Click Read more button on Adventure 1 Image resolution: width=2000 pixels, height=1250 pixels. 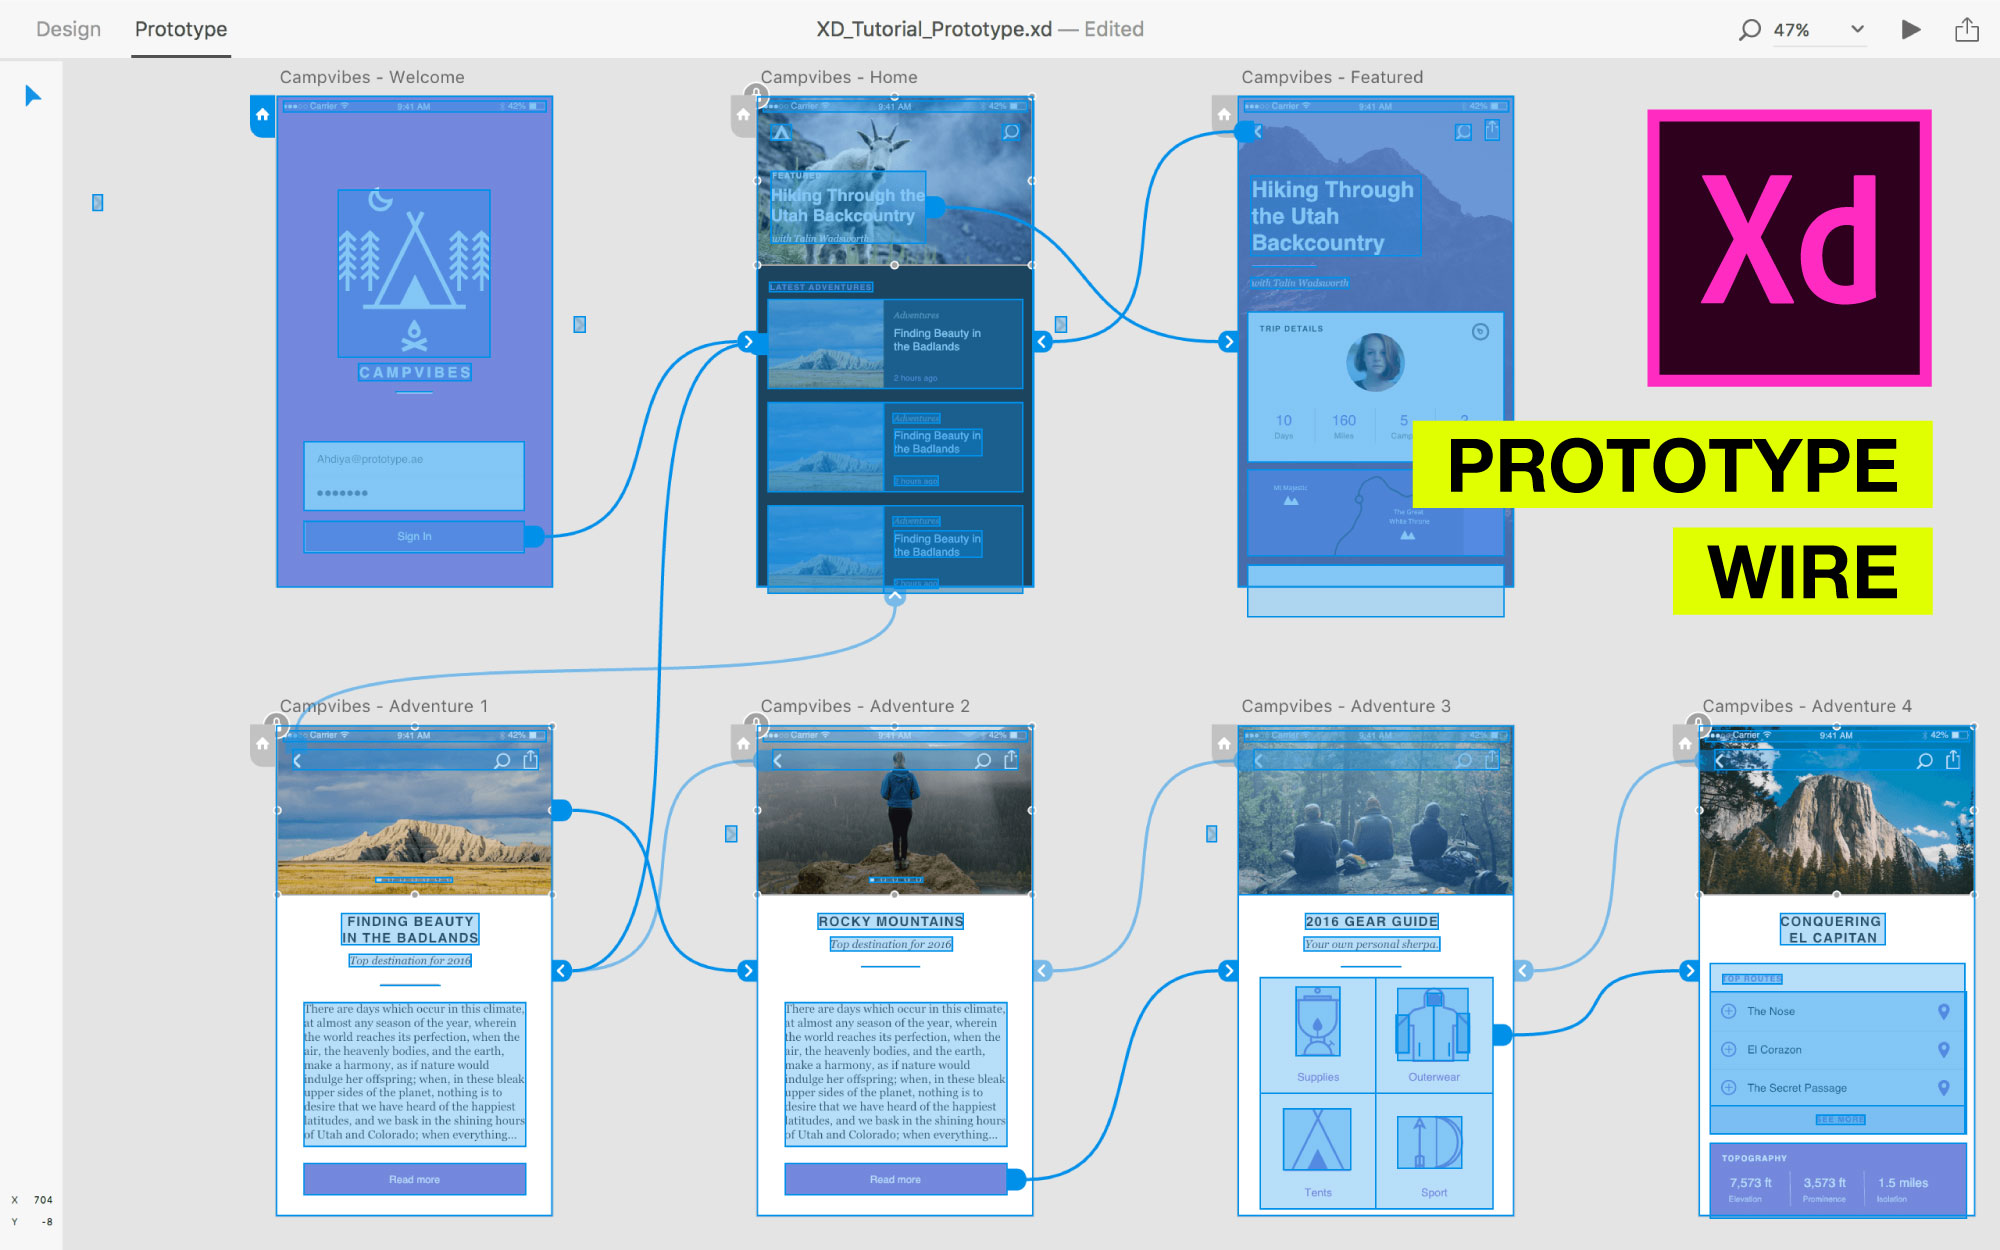point(414,1179)
